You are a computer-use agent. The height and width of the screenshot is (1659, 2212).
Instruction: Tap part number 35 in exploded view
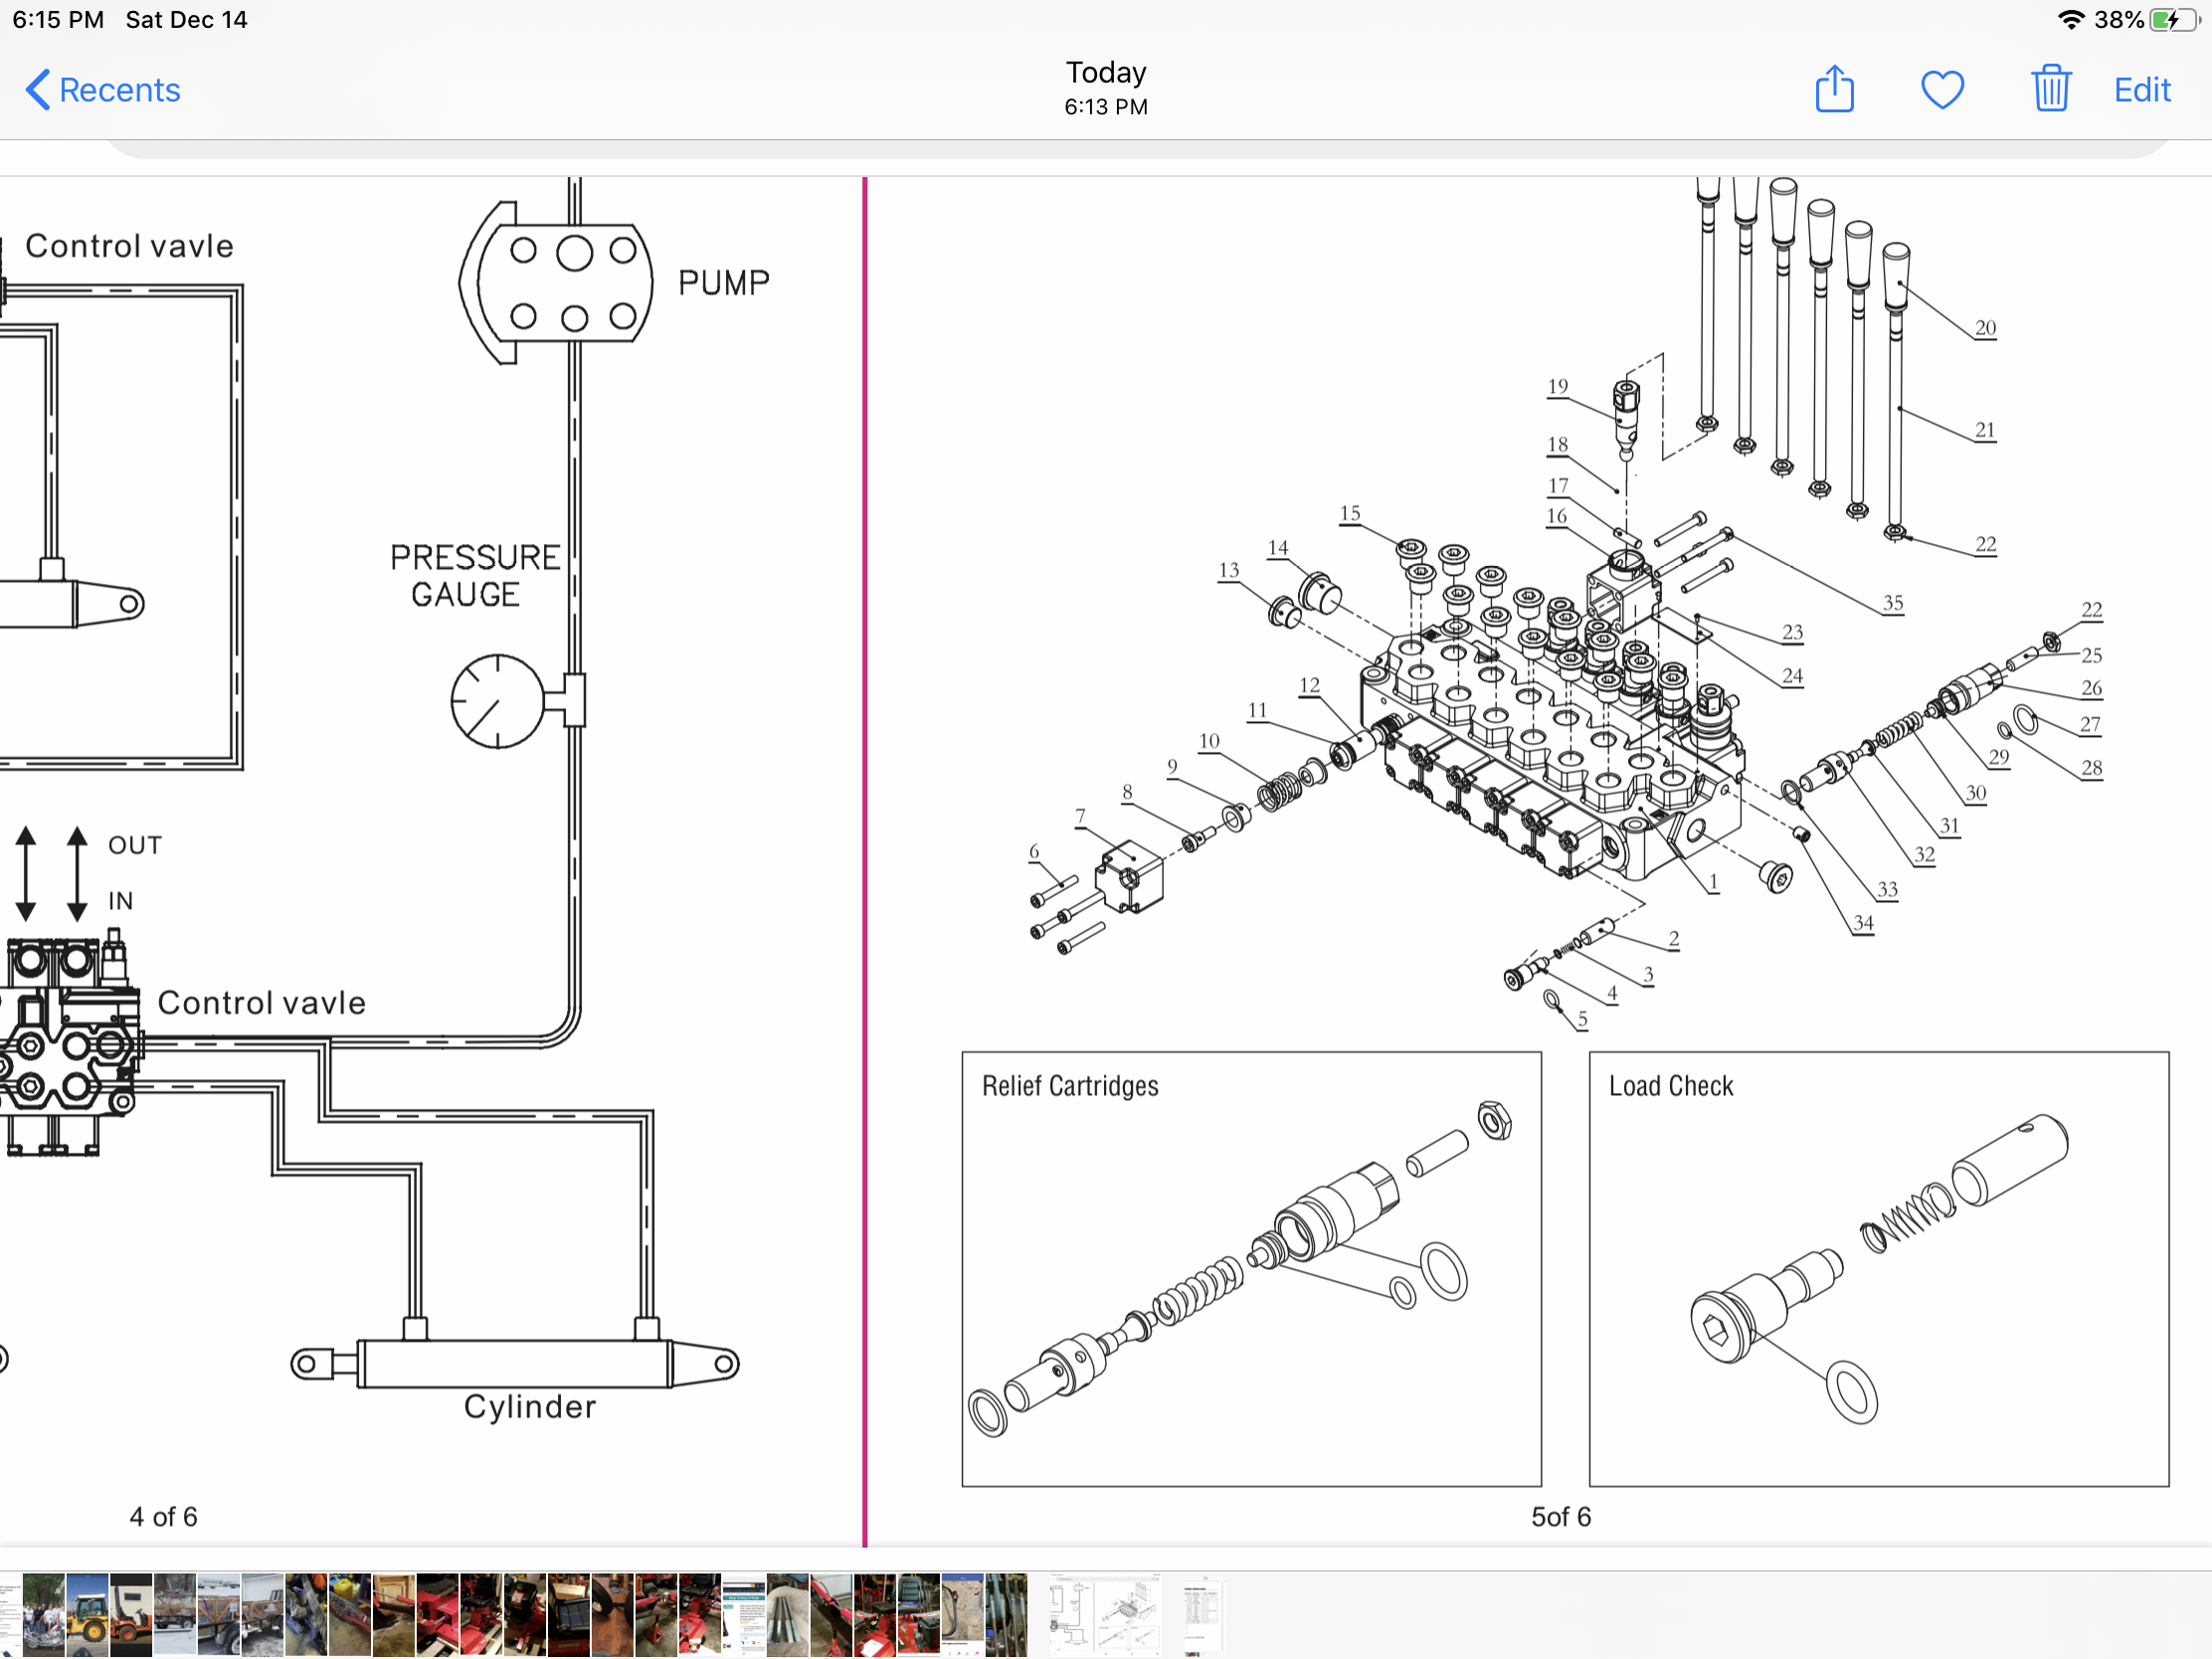1892,603
